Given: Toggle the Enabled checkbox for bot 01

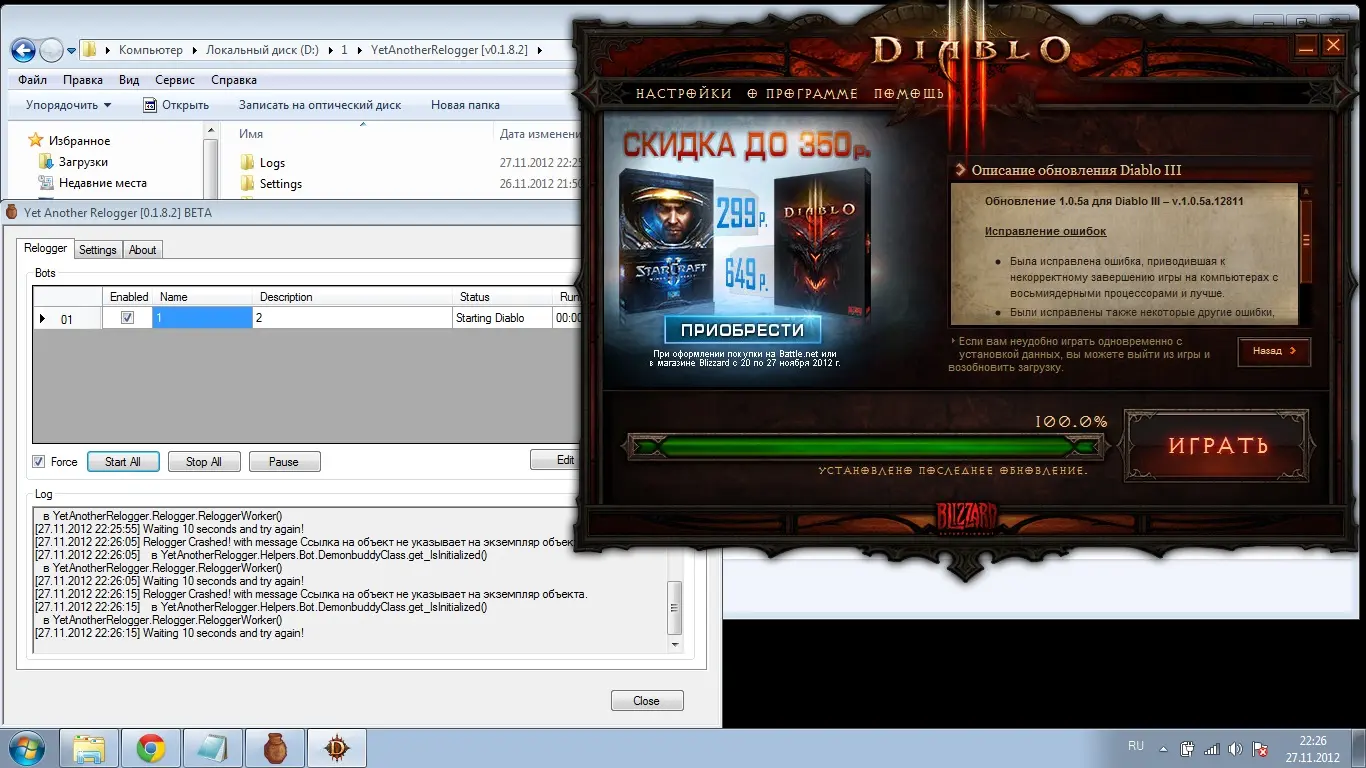Looking at the screenshot, I should [x=127, y=318].
